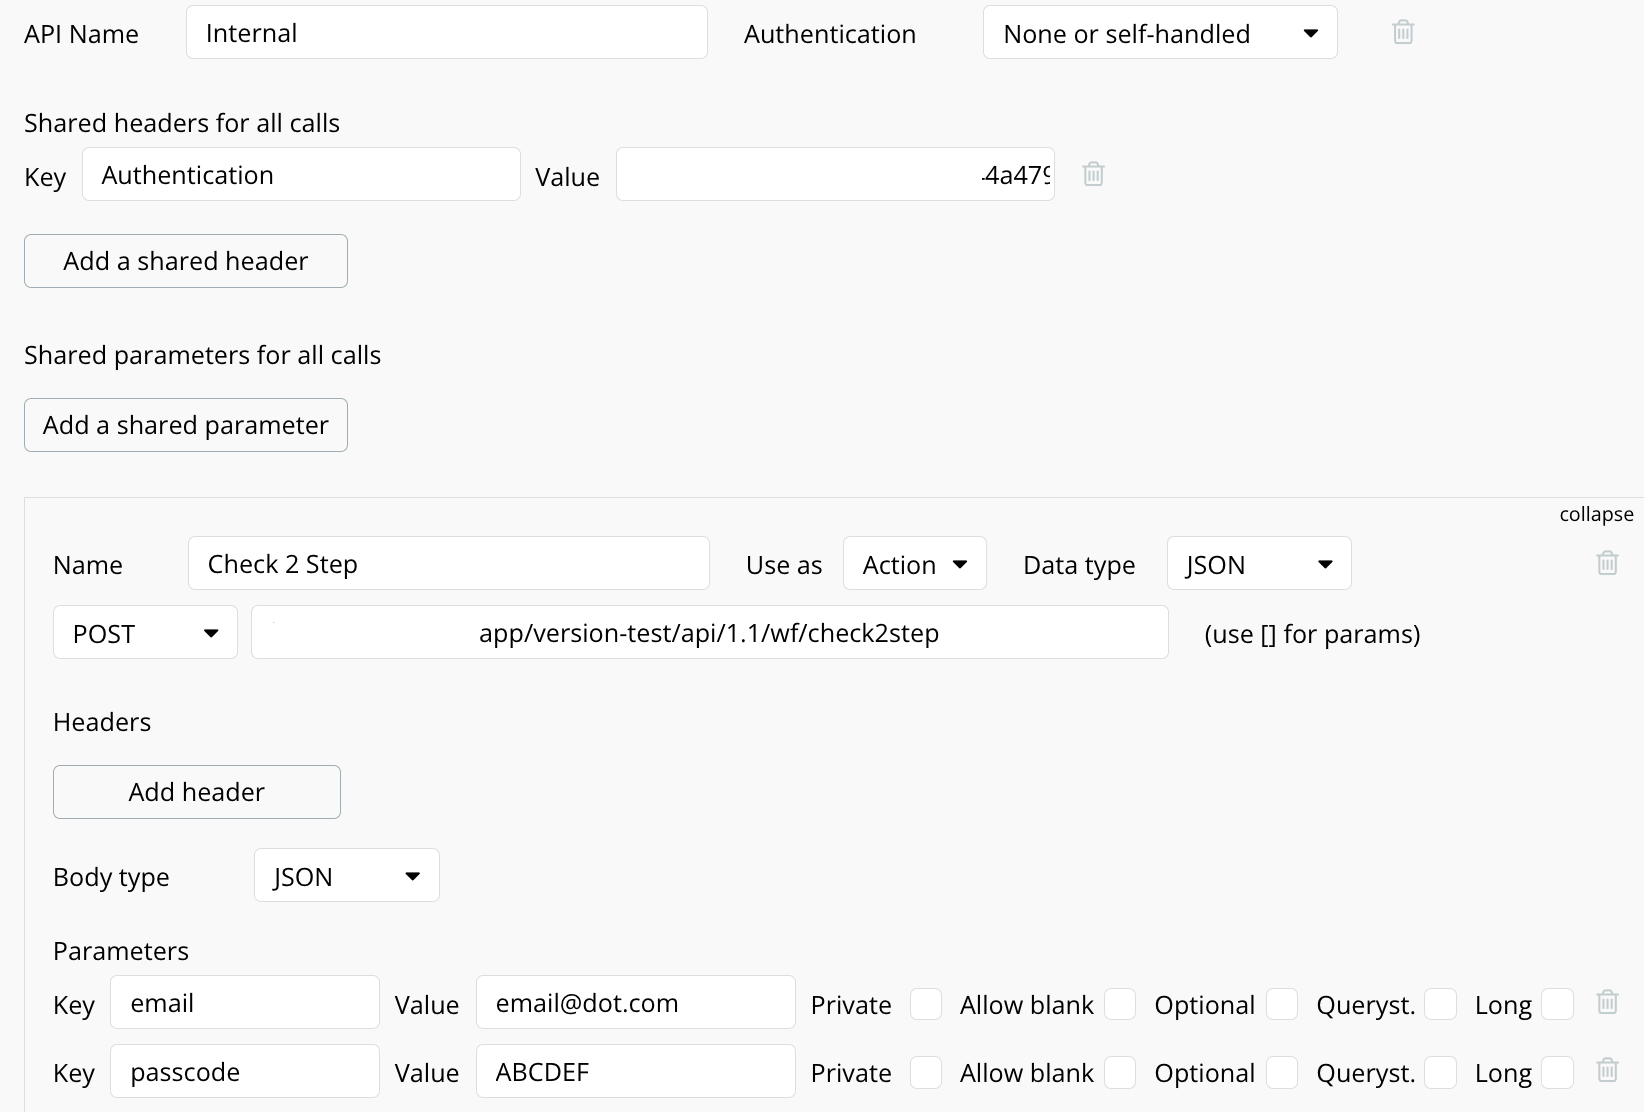Delete the Check 2 Step call
This screenshot has width=1644, height=1112.
(x=1607, y=563)
